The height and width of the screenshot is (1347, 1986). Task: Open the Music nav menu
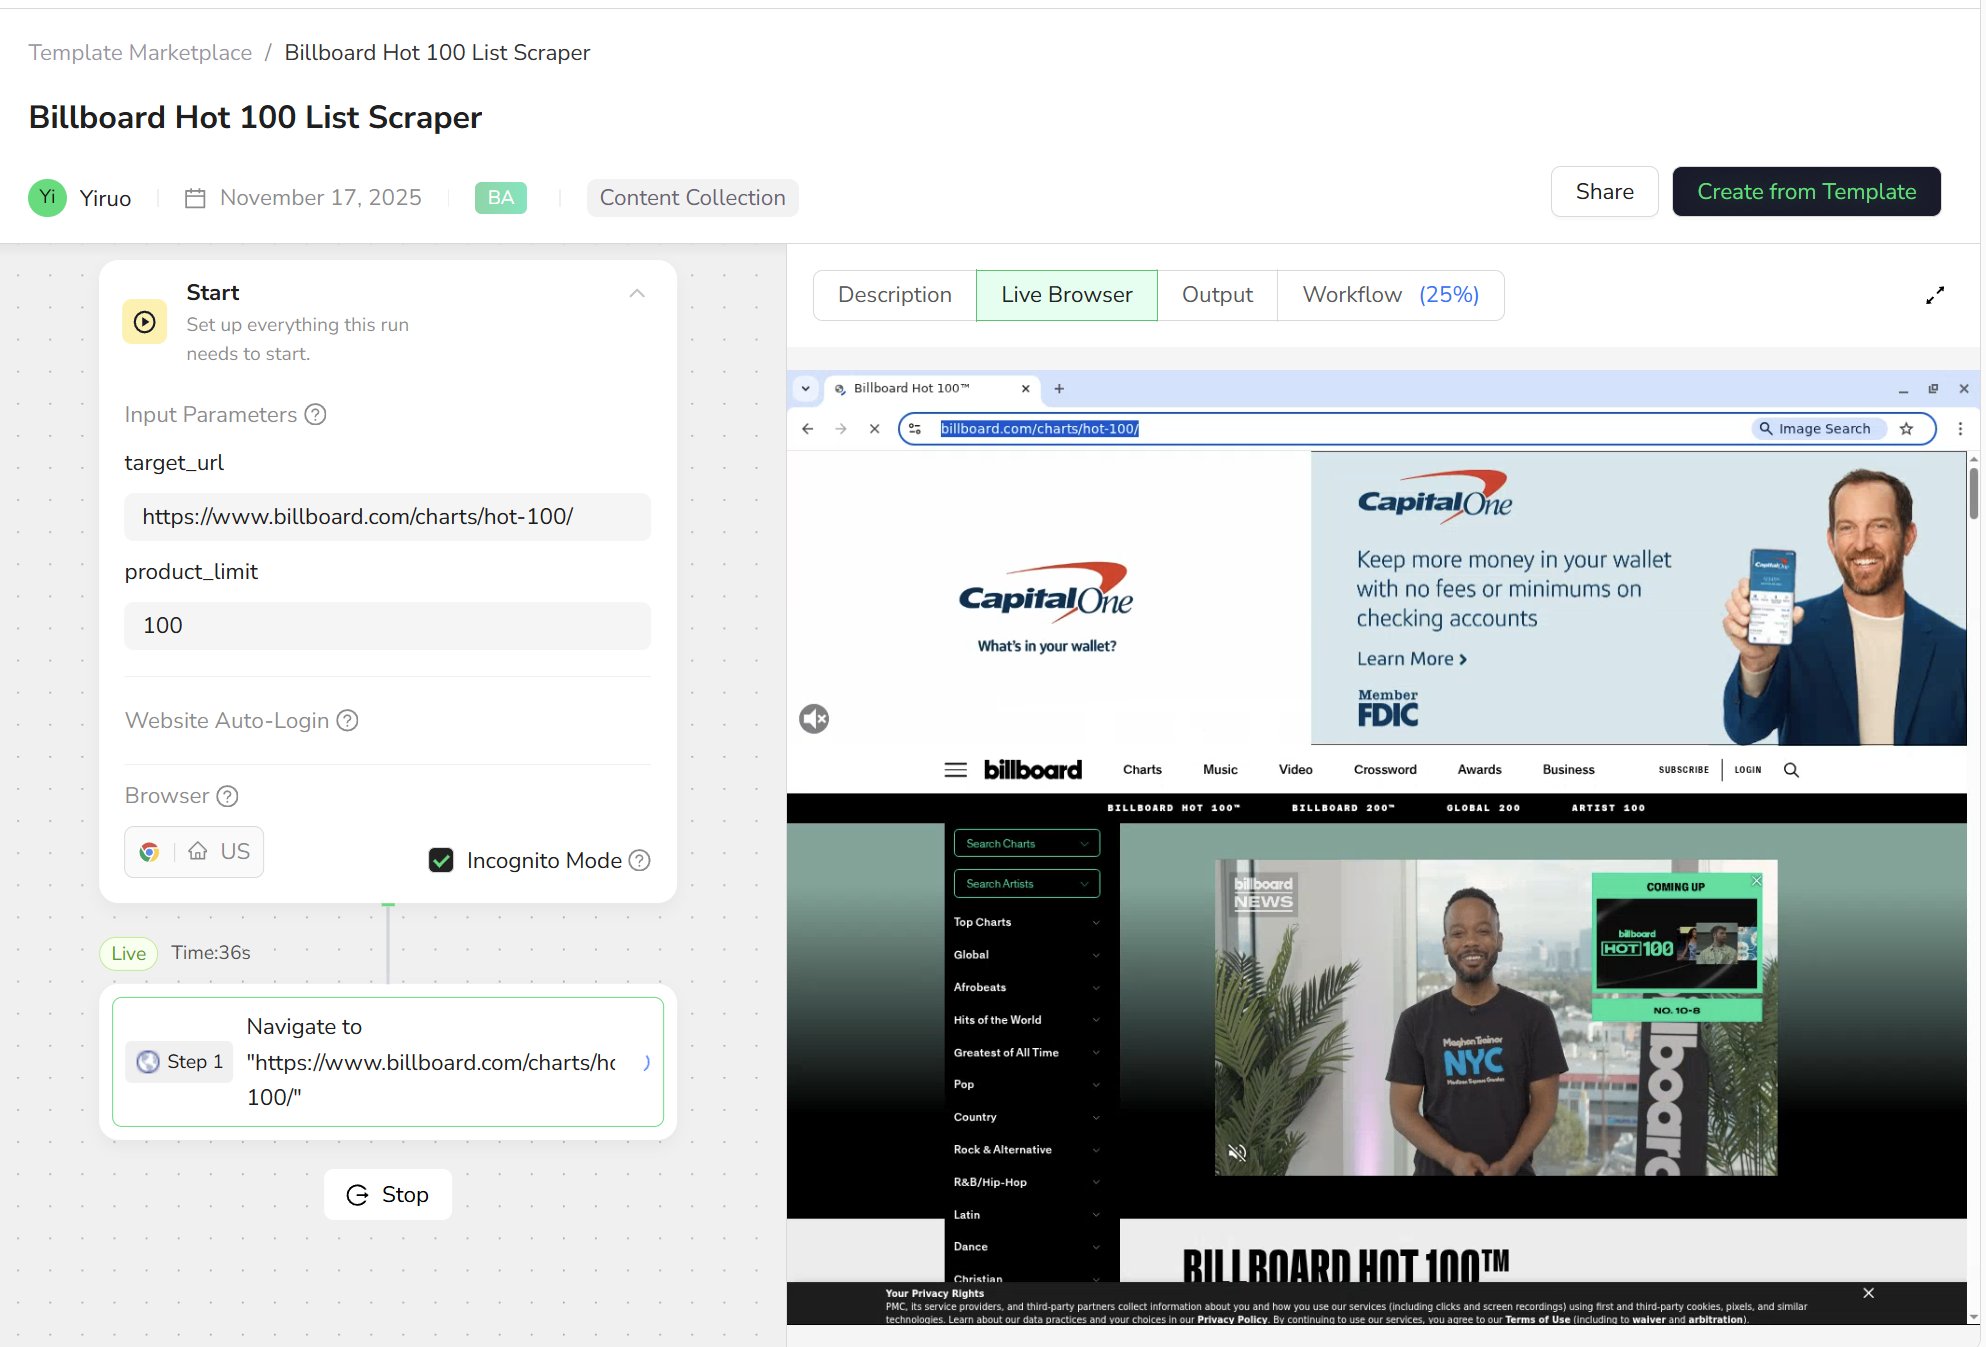coord(1220,770)
